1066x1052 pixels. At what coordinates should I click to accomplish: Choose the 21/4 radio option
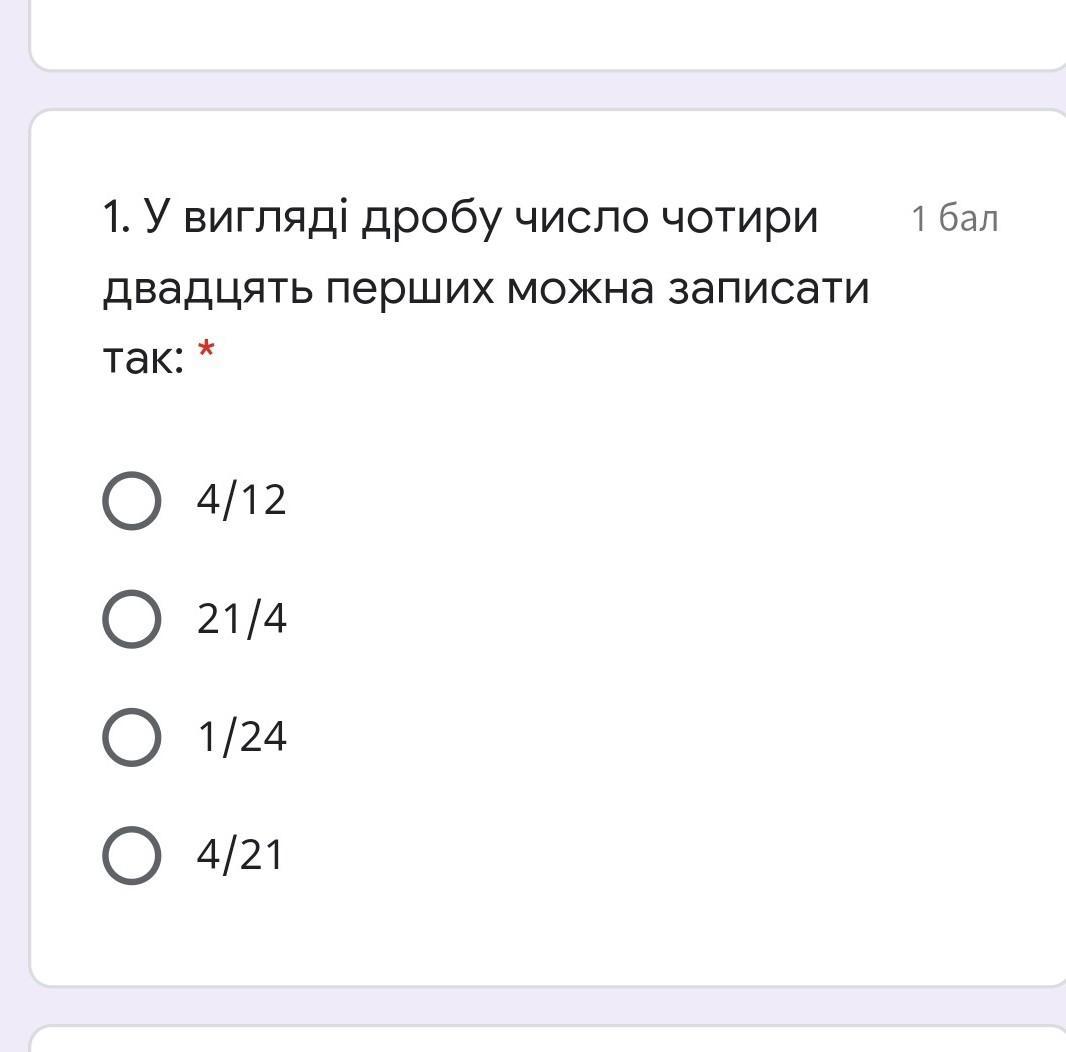131,619
